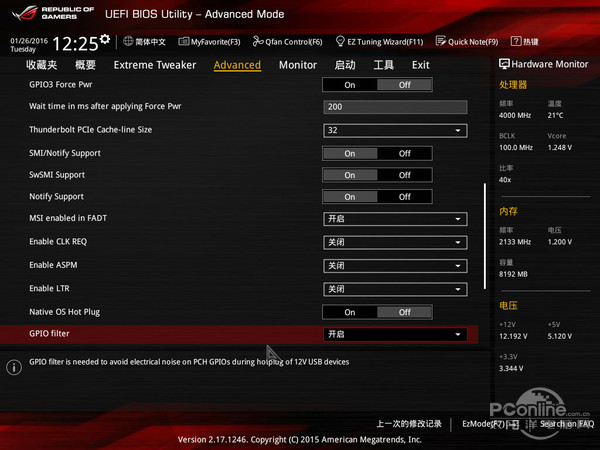Screen dimensions: 600x450
Task: Start EZ Tuning Wizard(F11)
Action: 385,42
